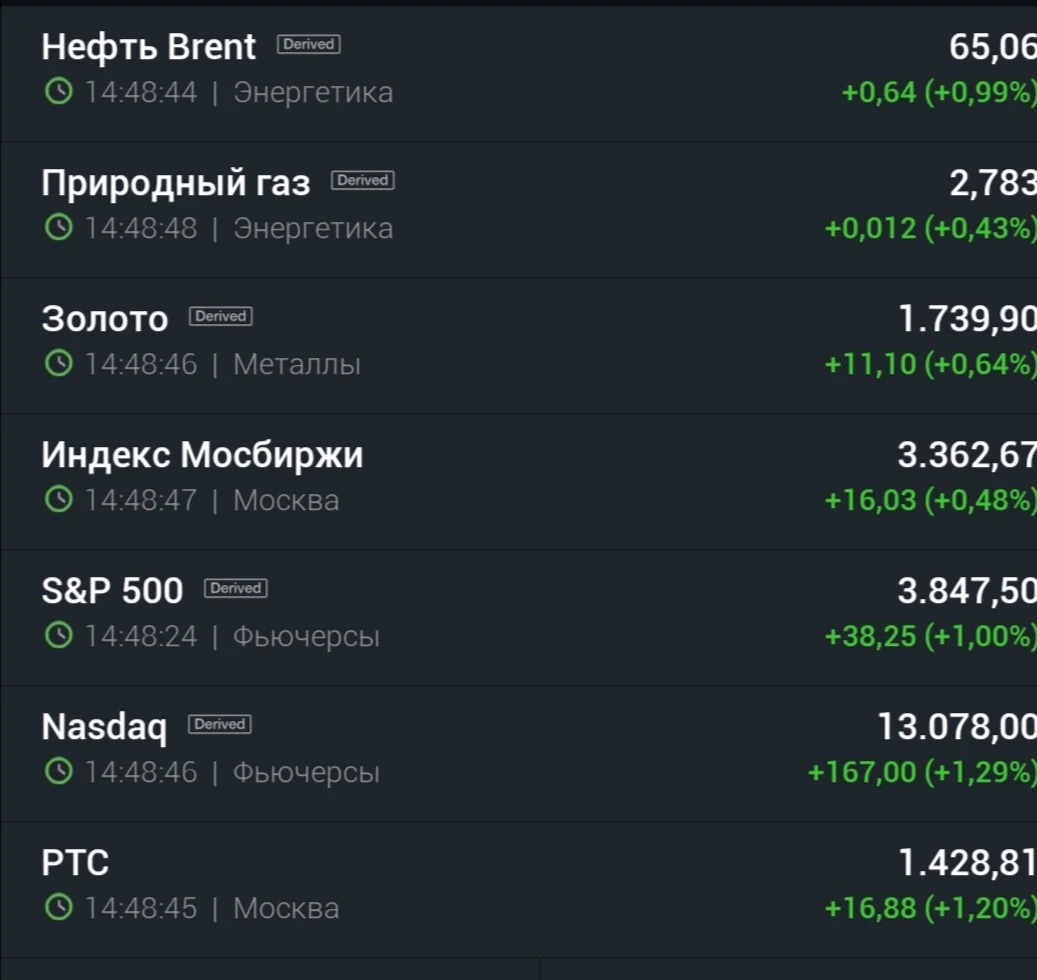Tap the clock icon under Нефть Brent
This screenshot has width=1037, height=980.
click(x=58, y=92)
